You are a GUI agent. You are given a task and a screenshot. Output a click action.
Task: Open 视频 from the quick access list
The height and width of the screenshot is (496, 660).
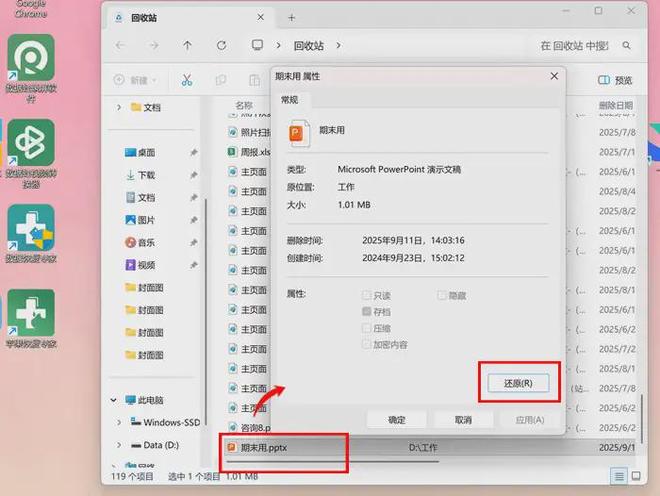(x=140, y=265)
